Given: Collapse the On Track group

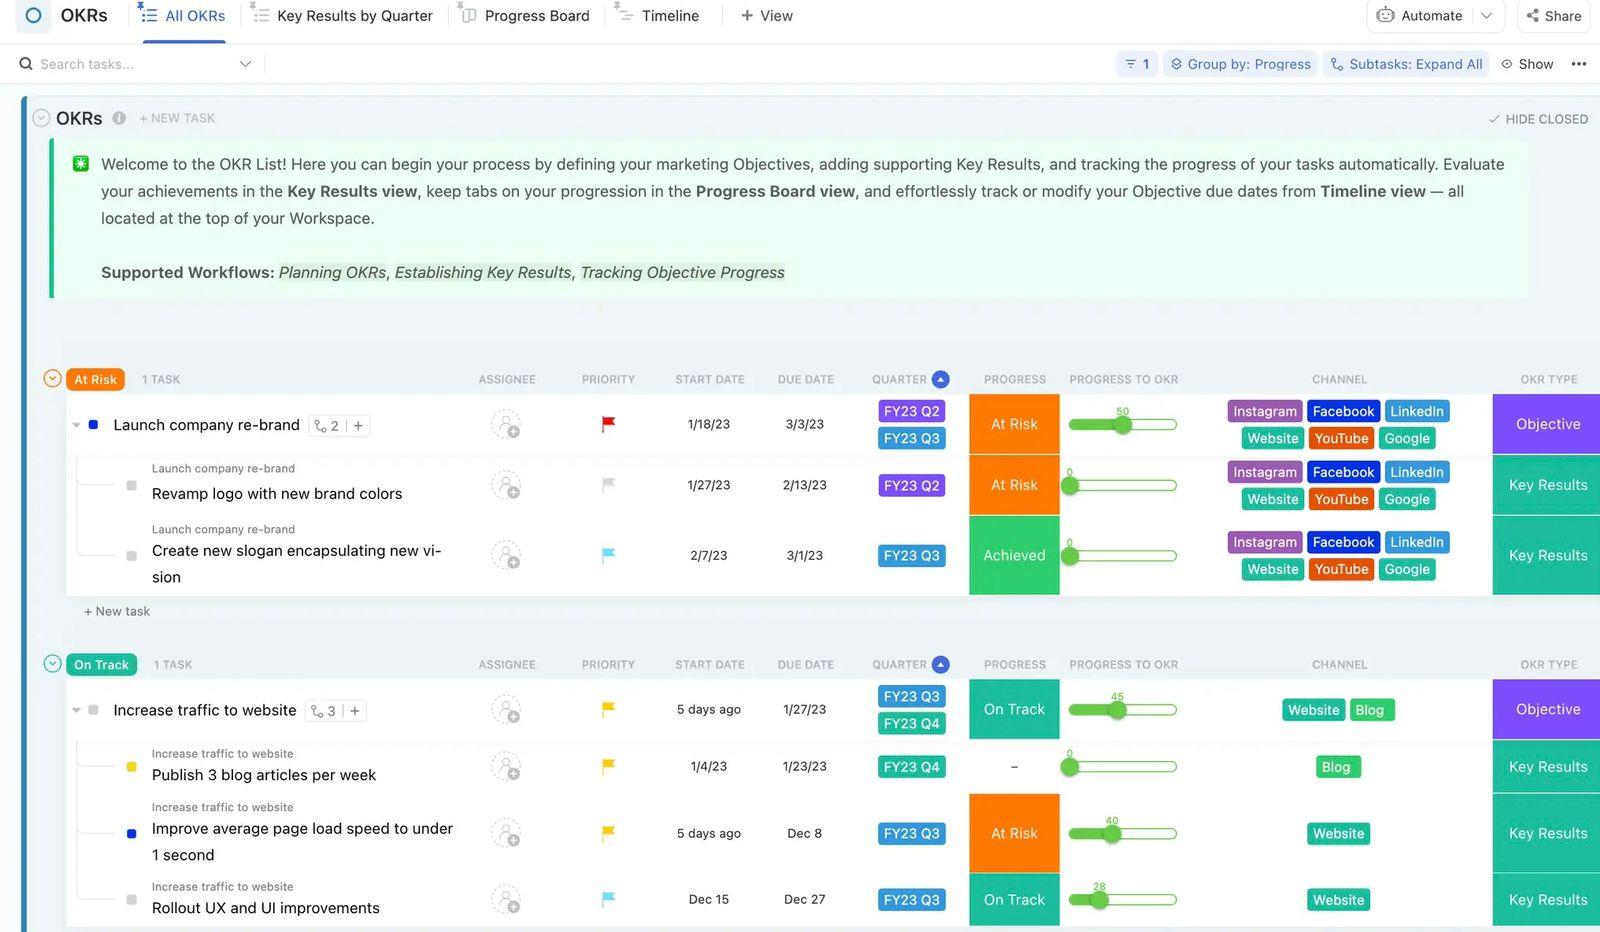Looking at the screenshot, I should coord(52,663).
